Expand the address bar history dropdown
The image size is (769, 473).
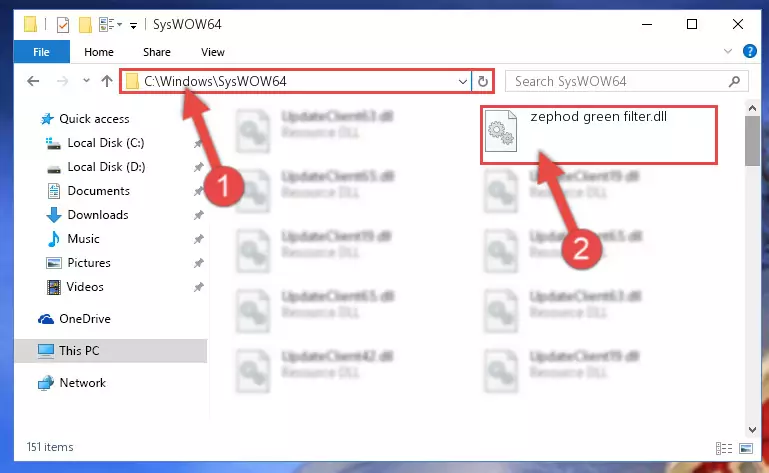coord(462,81)
